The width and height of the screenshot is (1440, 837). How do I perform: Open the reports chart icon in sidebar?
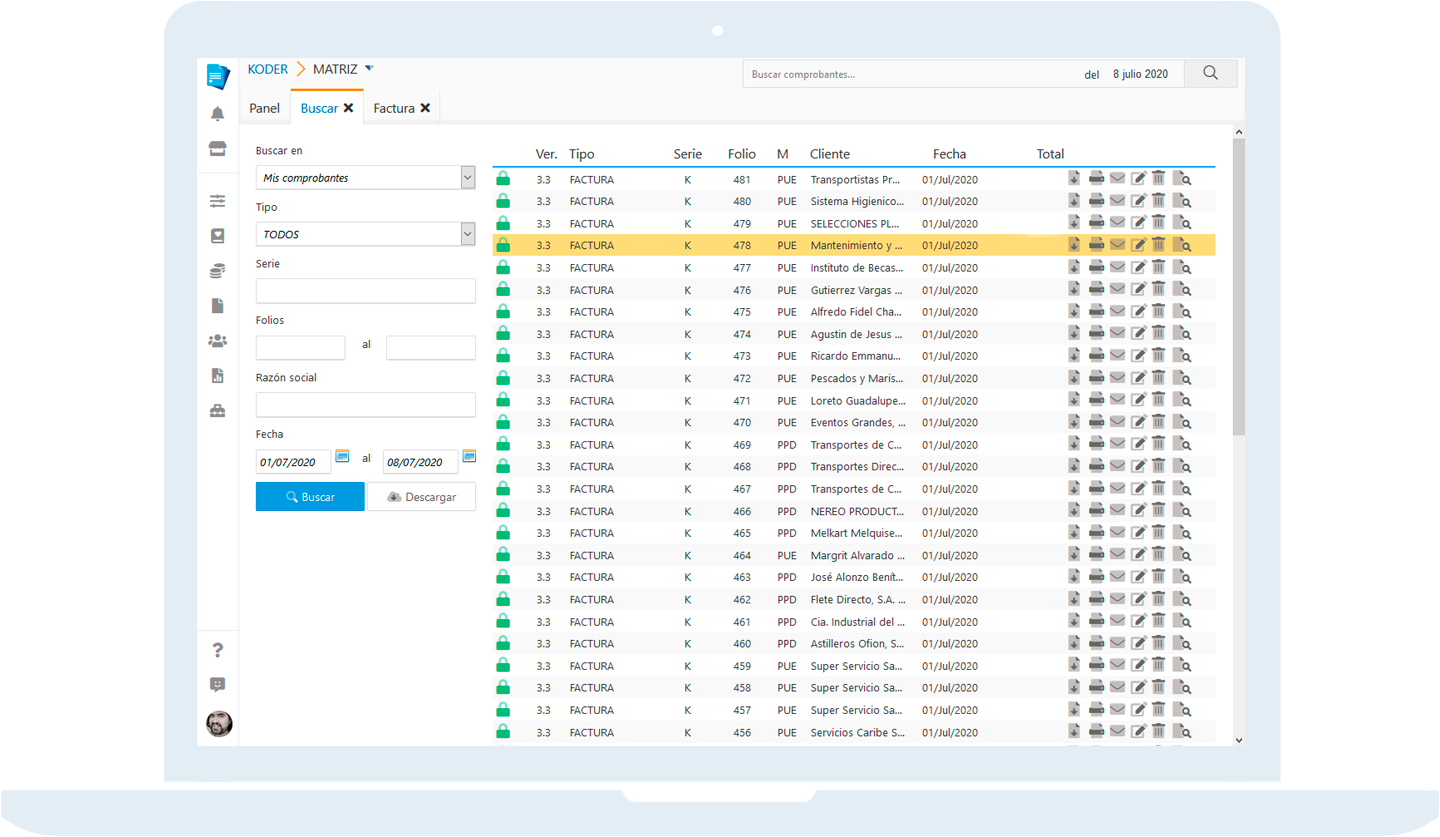217,376
